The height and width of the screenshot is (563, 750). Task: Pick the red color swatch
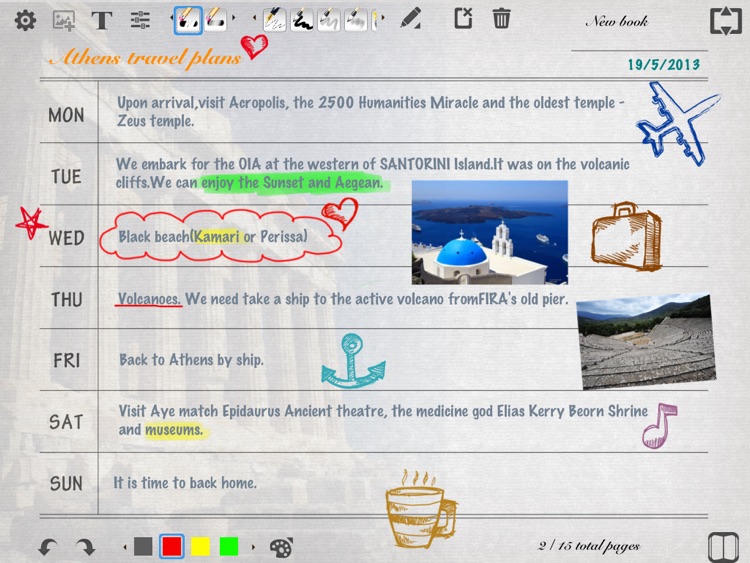pos(172,546)
